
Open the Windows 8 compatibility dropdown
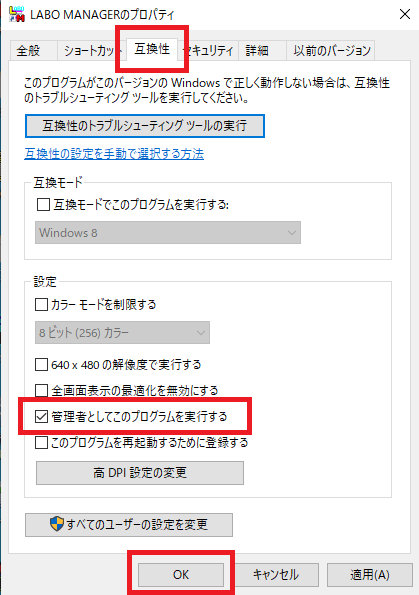(x=168, y=233)
